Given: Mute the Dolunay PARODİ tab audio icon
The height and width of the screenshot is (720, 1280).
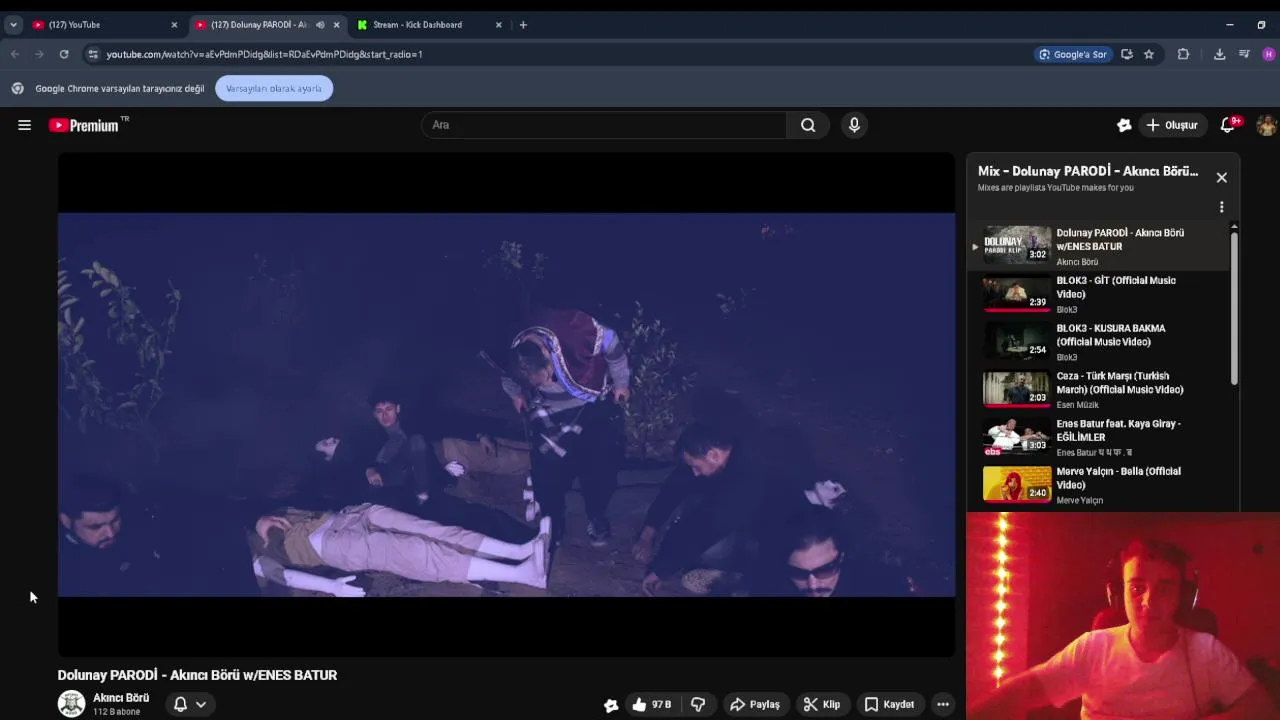Looking at the screenshot, I should [320, 25].
